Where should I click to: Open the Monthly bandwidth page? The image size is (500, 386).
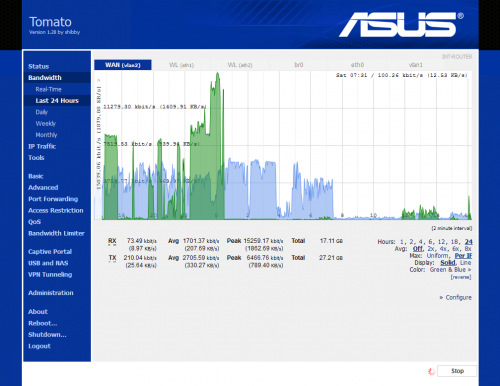[46, 135]
